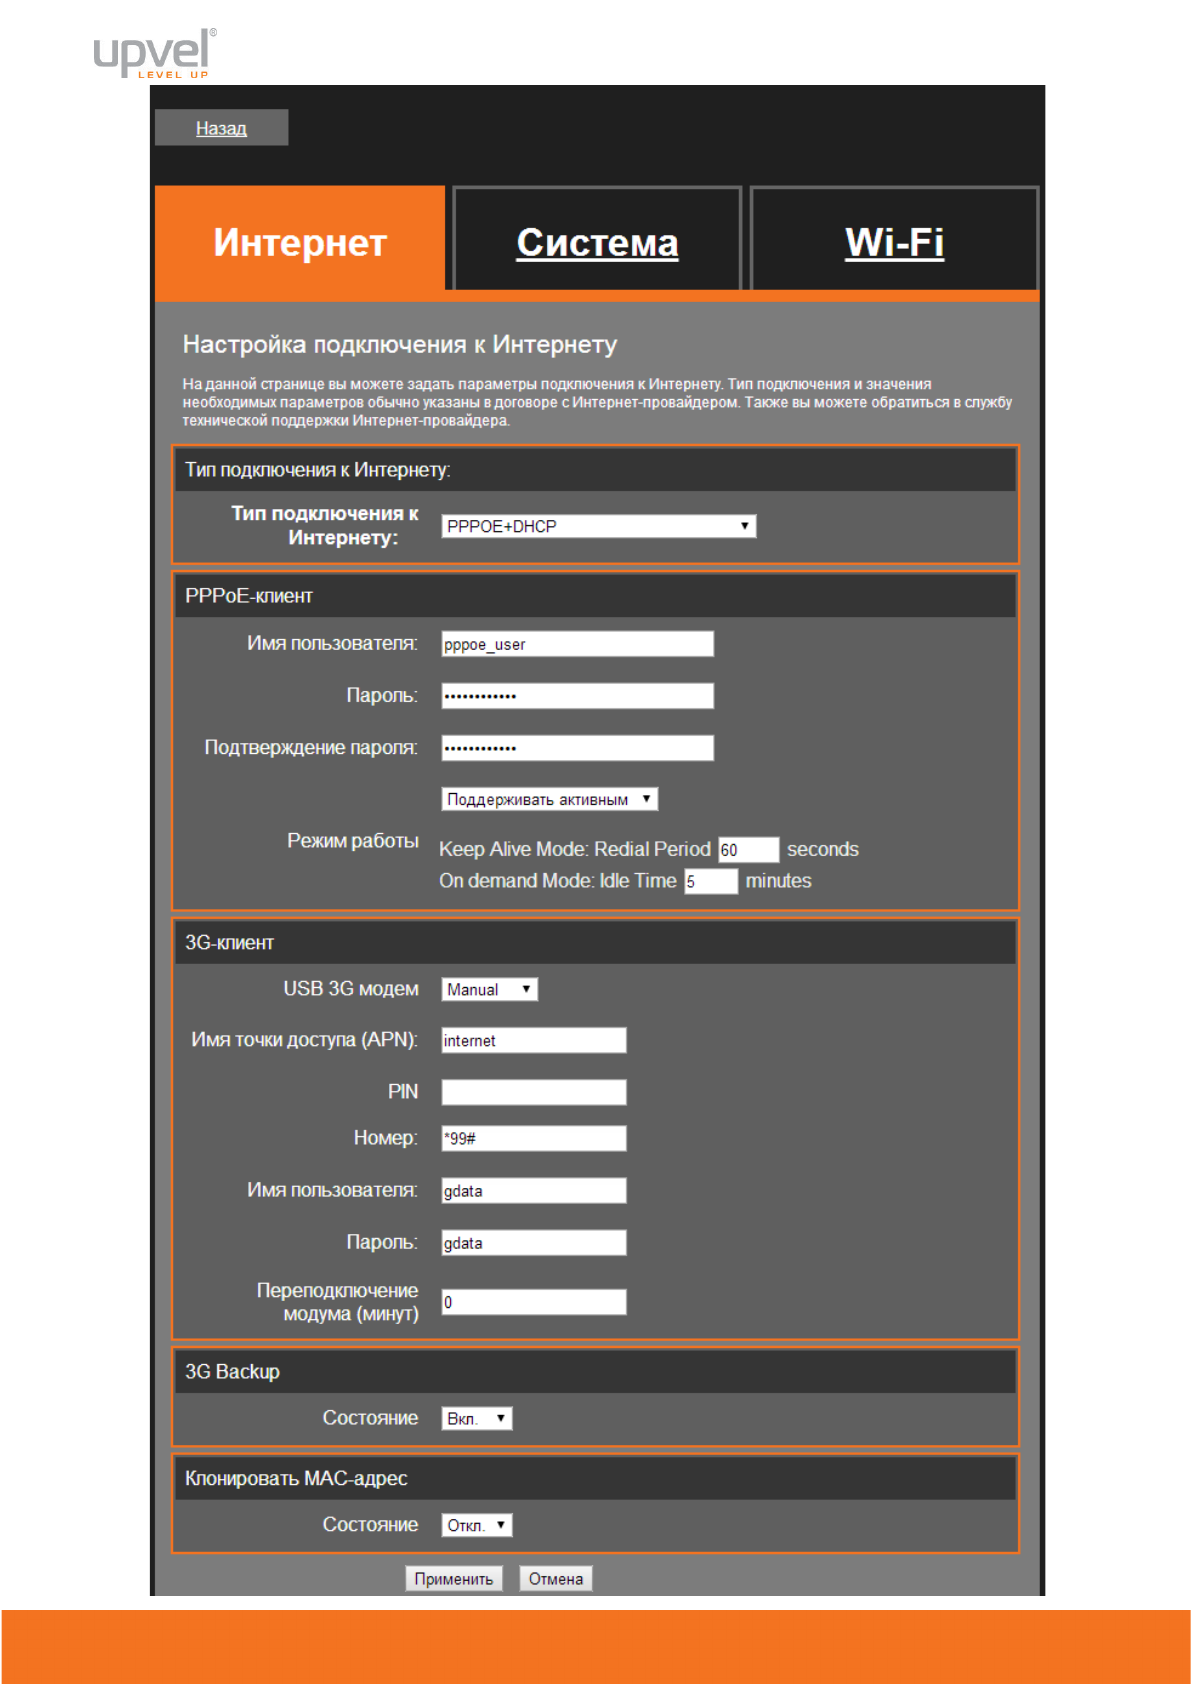Click the Redial Period seconds field
This screenshot has width=1191, height=1684.
coord(747,850)
